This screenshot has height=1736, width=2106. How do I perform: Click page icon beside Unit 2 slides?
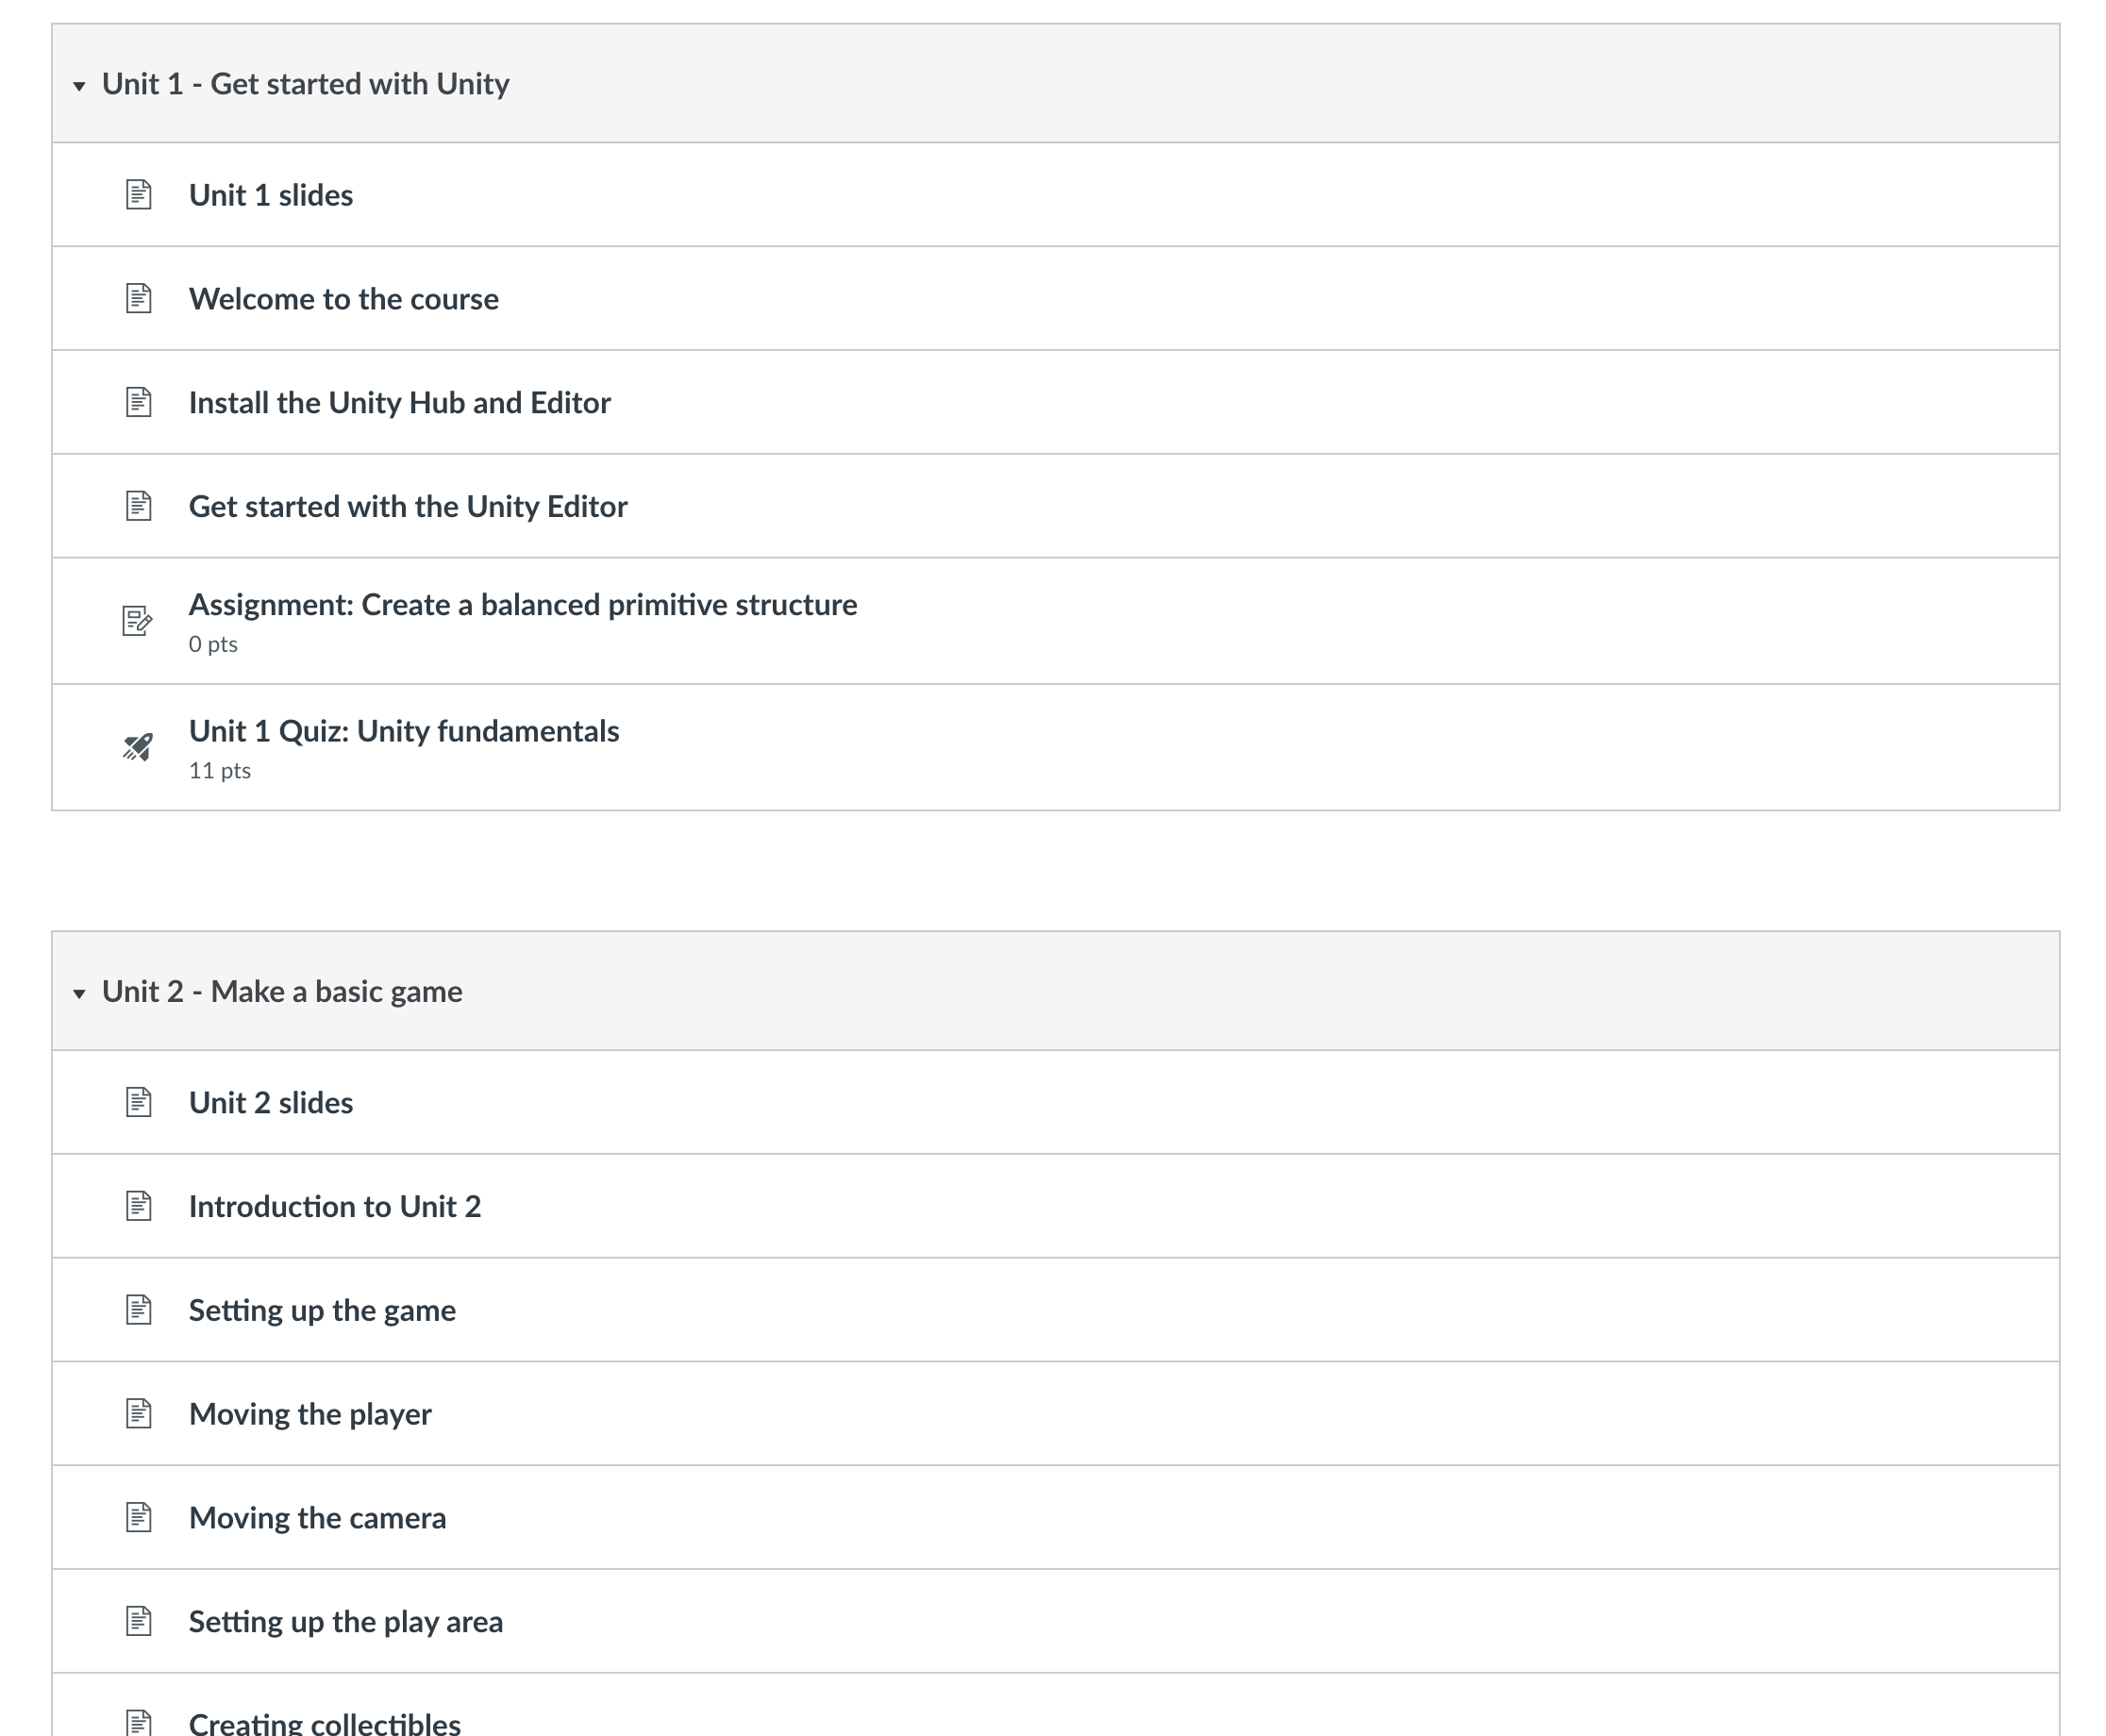(x=138, y=1102)
